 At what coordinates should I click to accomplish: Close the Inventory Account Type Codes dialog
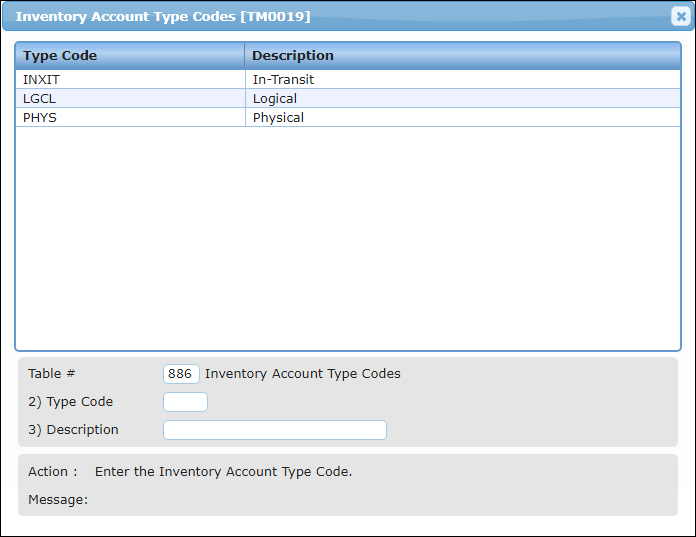pyautogui.click(x=680, y=16)
